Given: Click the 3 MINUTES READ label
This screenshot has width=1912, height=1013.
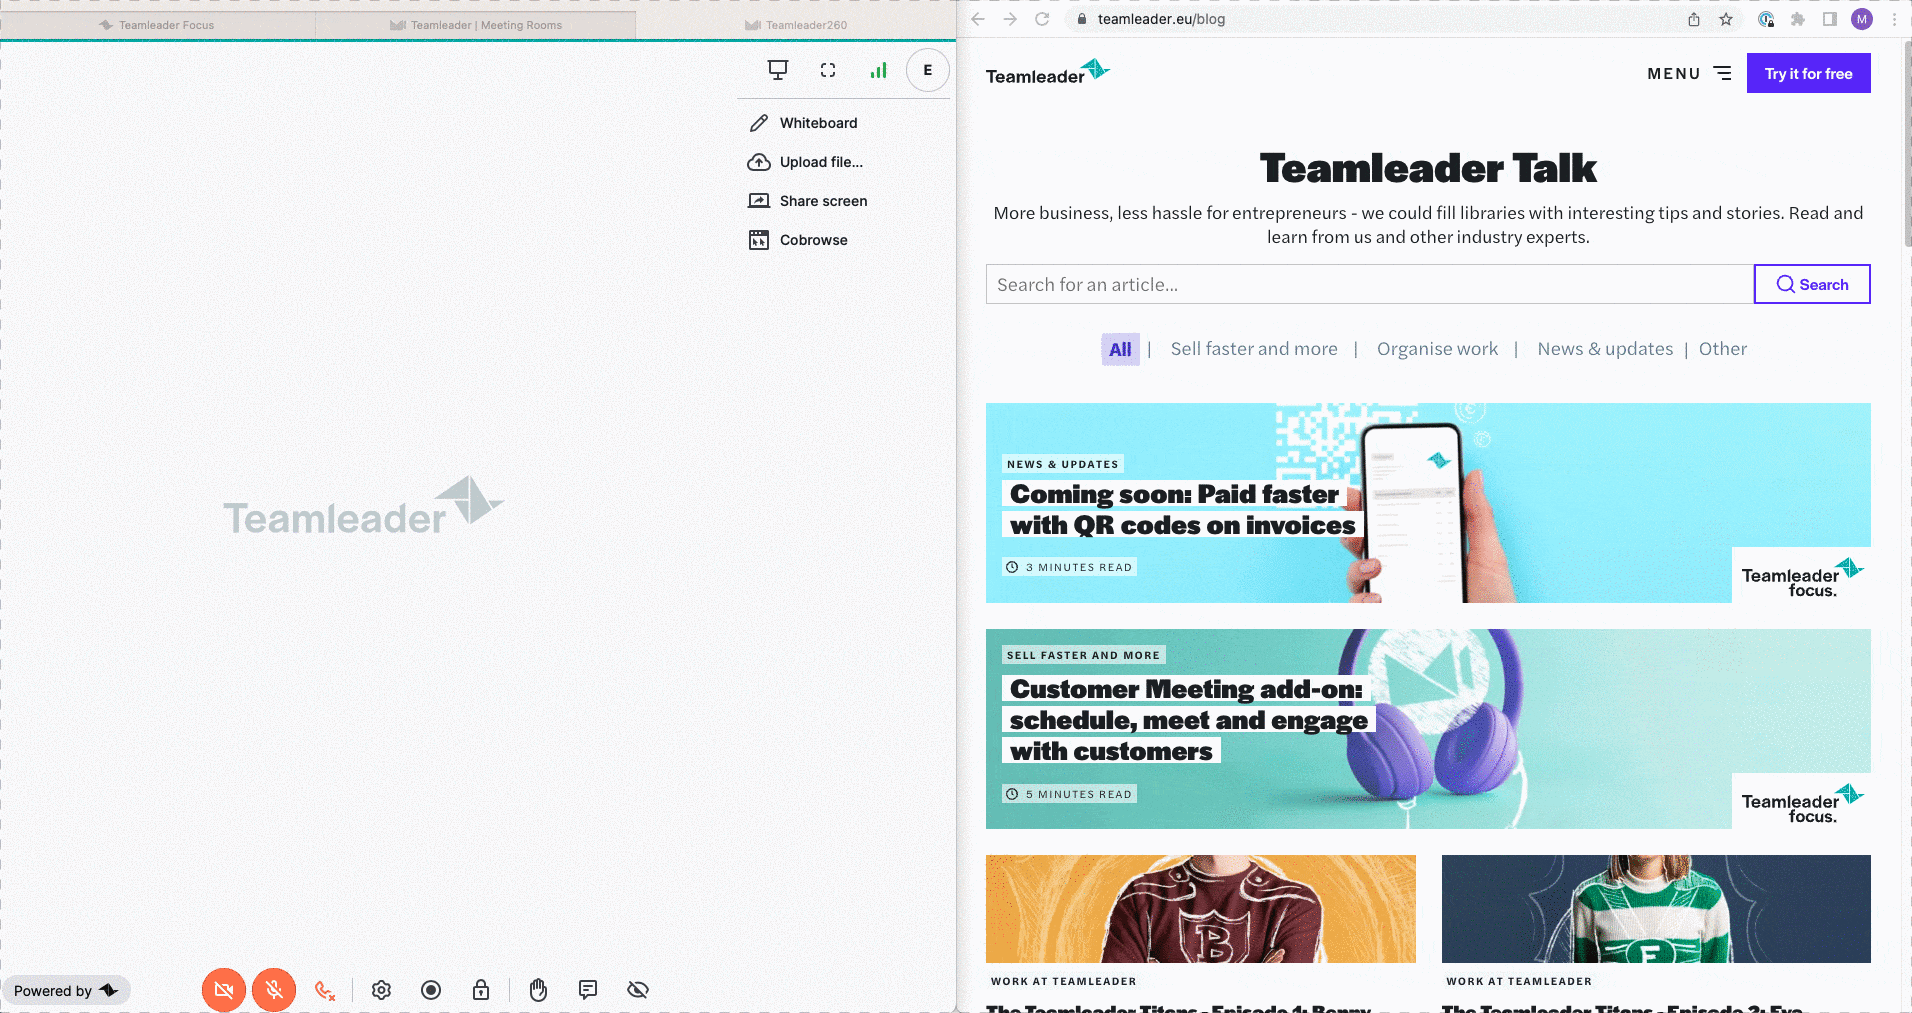Looking at the screenshot, I should pos(1069,567).
